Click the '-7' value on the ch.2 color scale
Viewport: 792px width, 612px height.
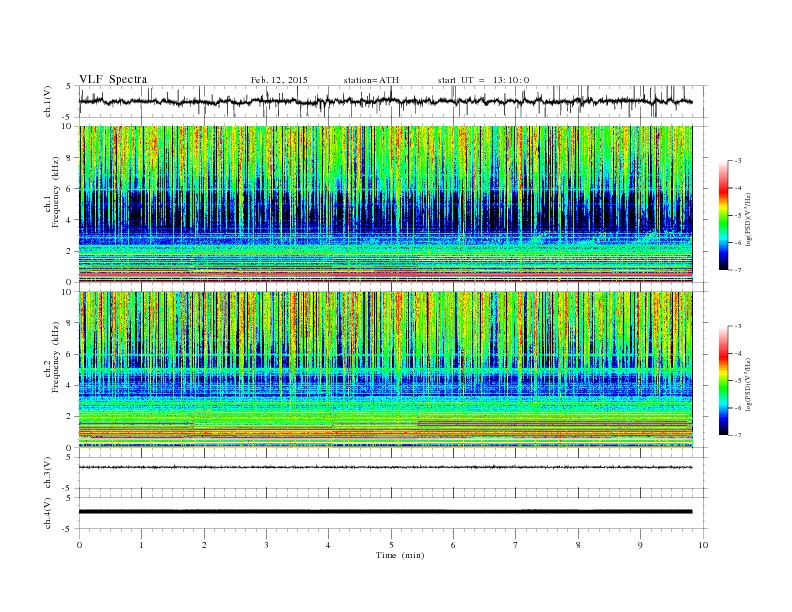(737, 435)
